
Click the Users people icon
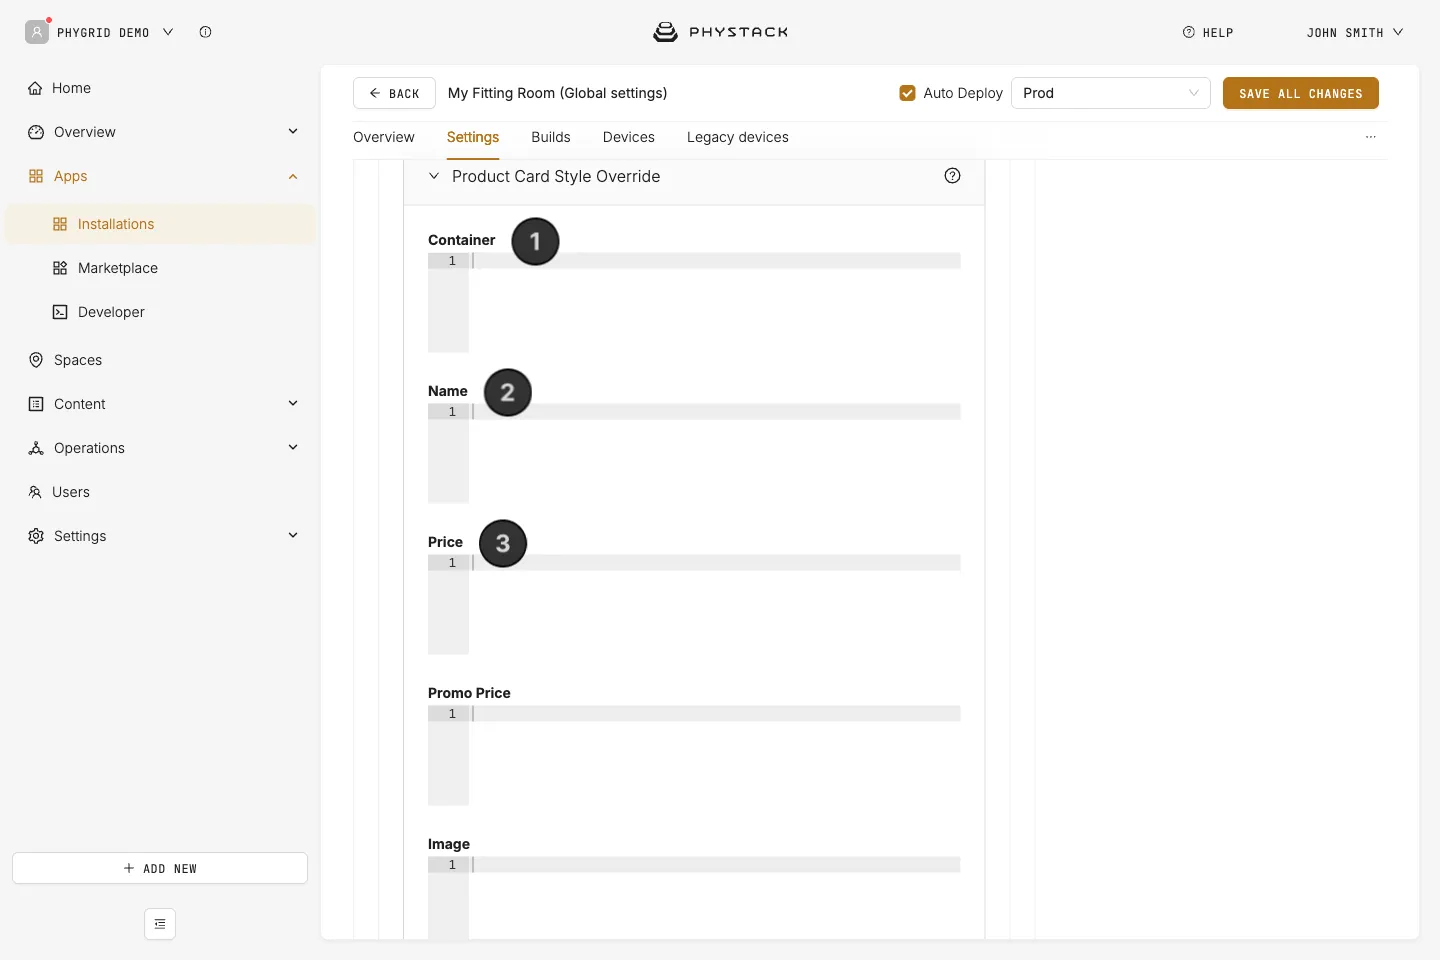pos(35,492)
